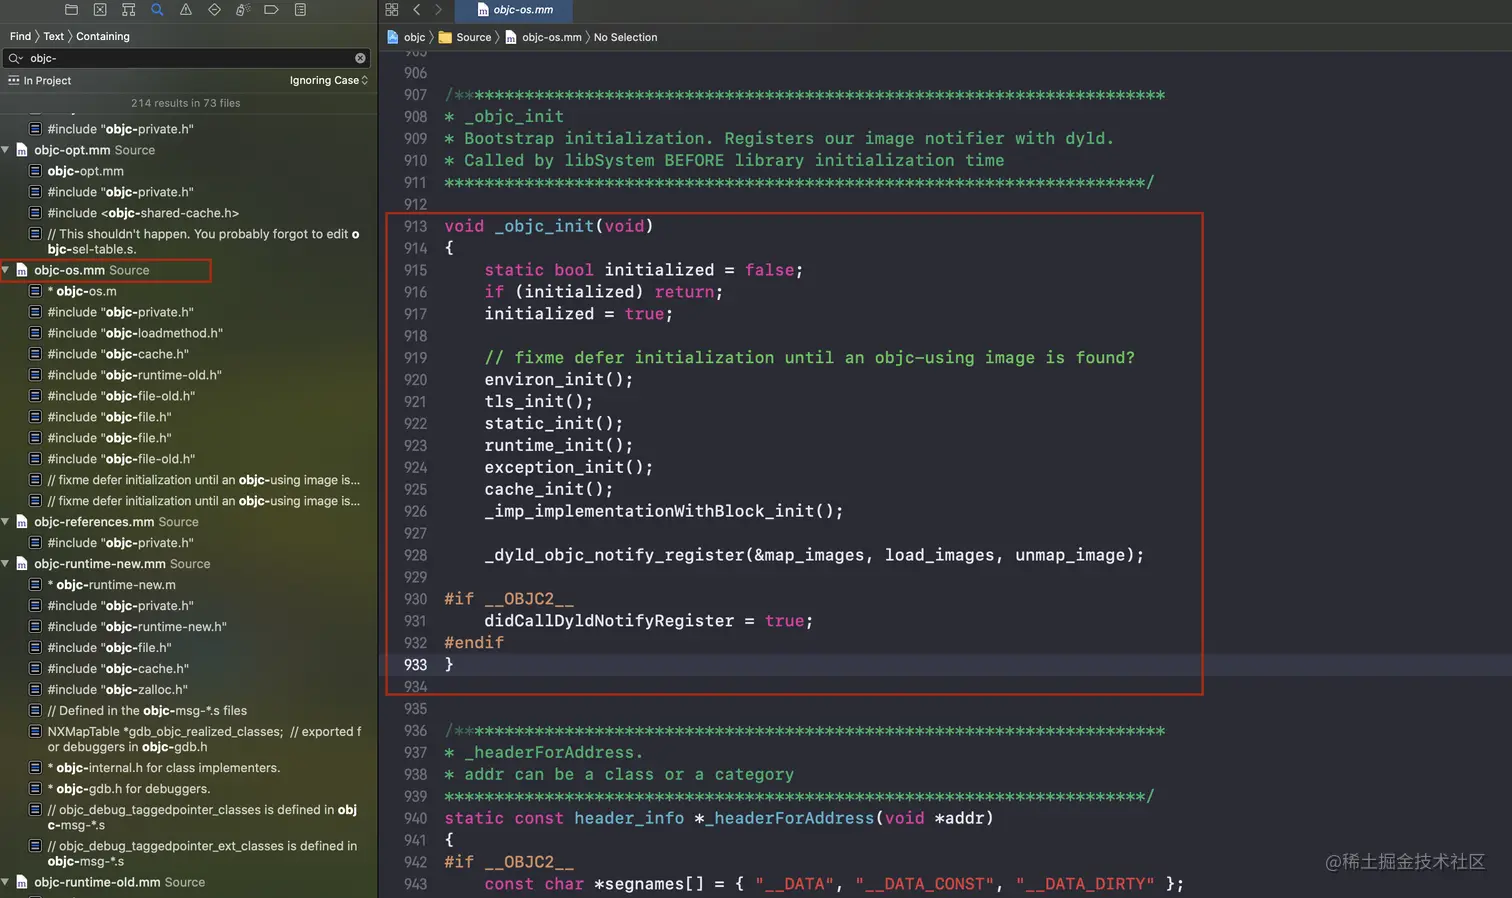Screen dimensions: 1512x898
Task: Open the Project navigator folder icon
Action: coord(71,10)
